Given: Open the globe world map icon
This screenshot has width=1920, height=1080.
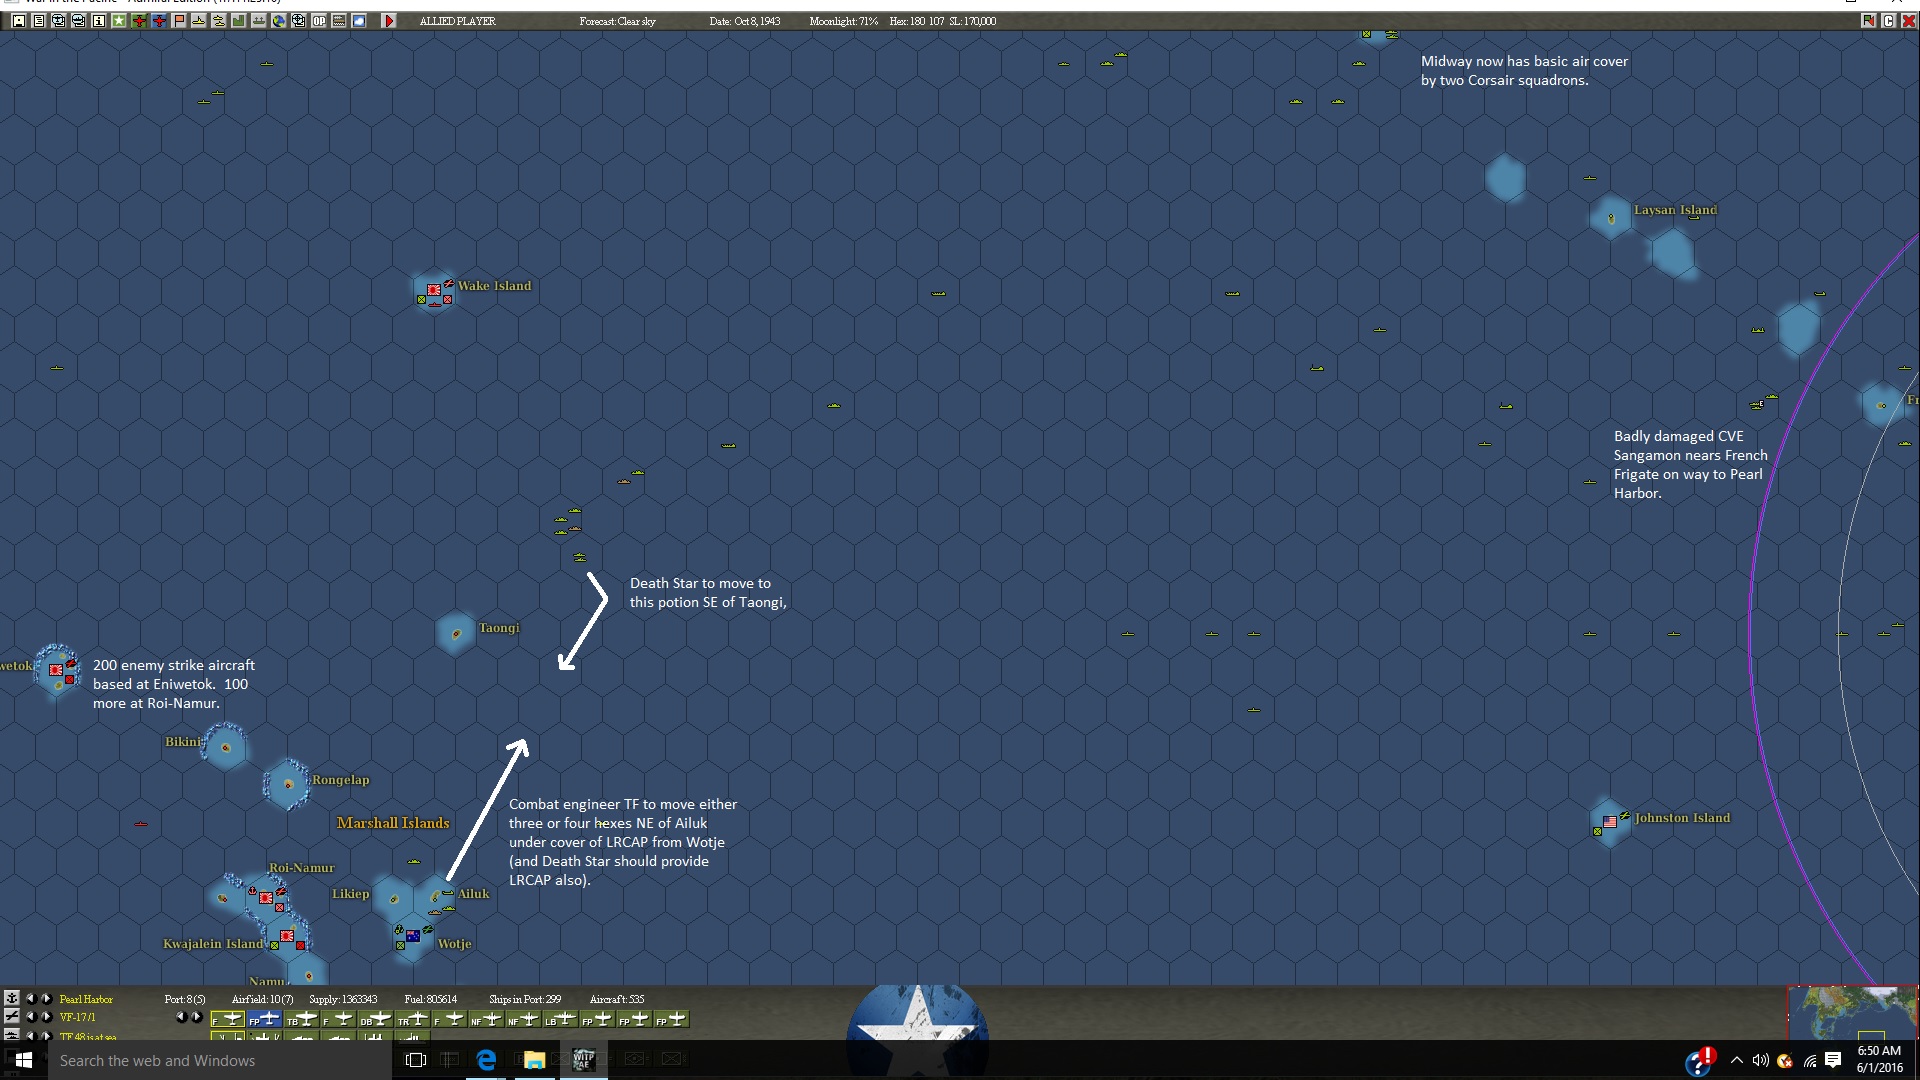Looking at the screenshot, I should click(x=279, y=21).
